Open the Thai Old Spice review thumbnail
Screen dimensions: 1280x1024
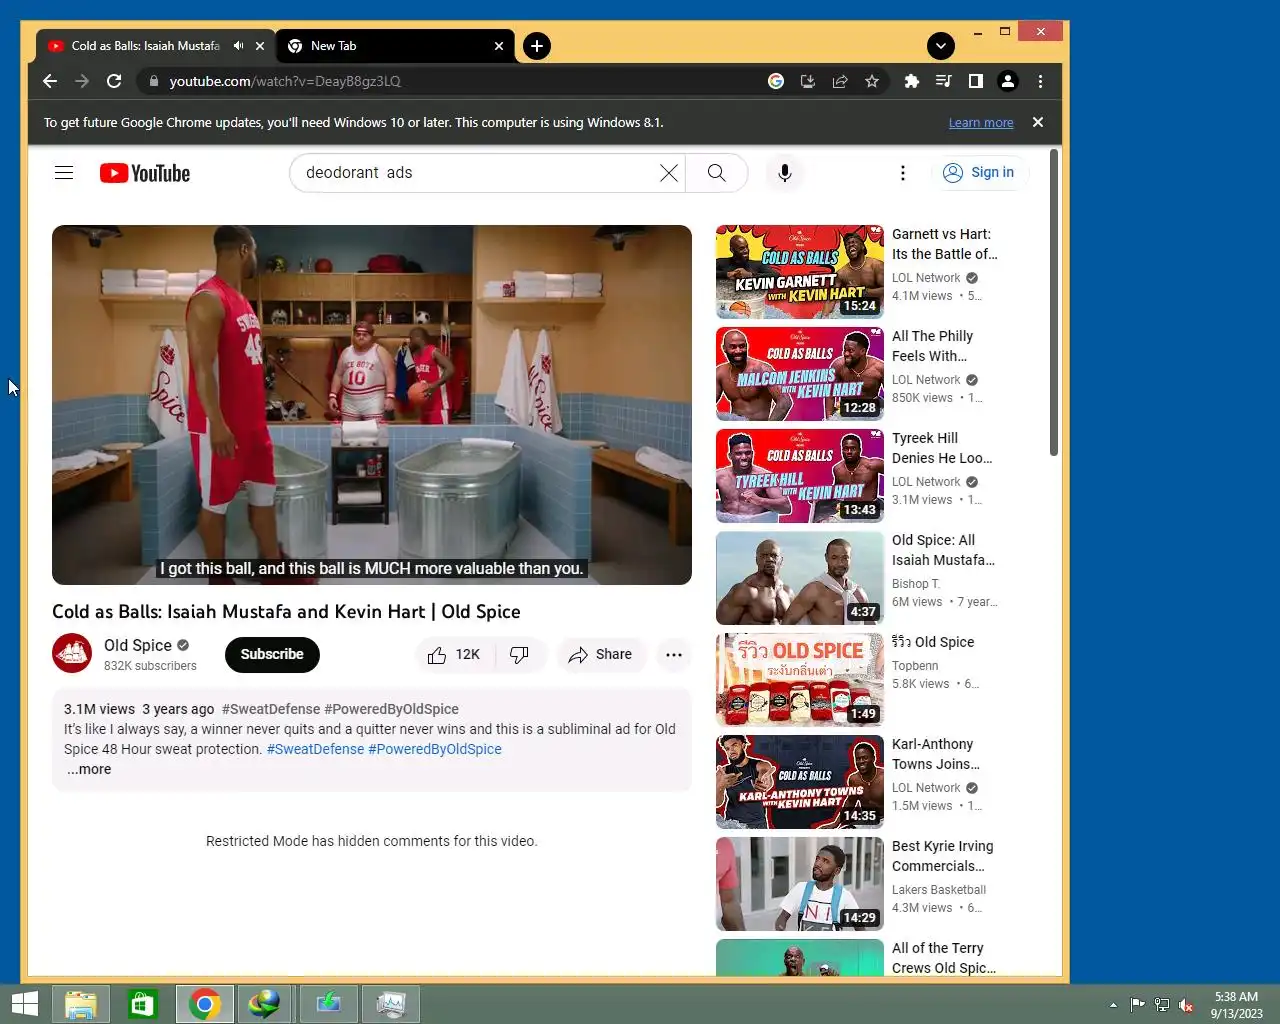800,680
